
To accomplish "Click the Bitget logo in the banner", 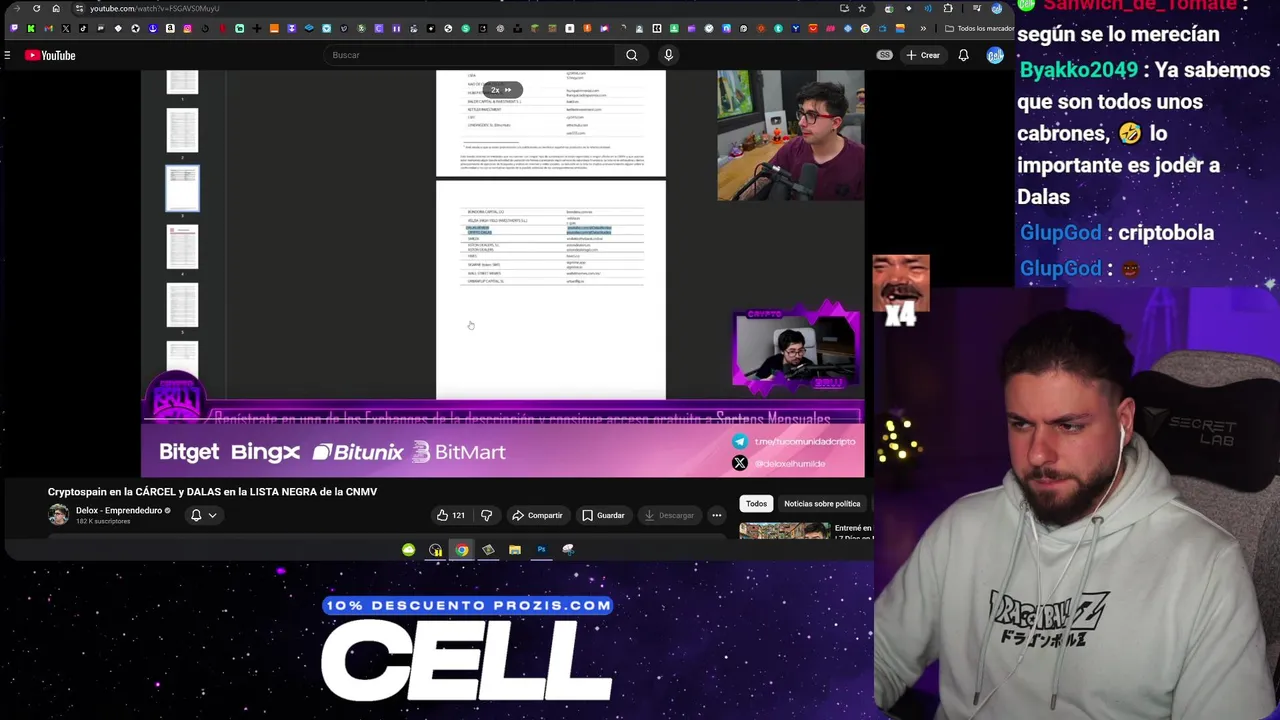I will [x=189, y=452].
